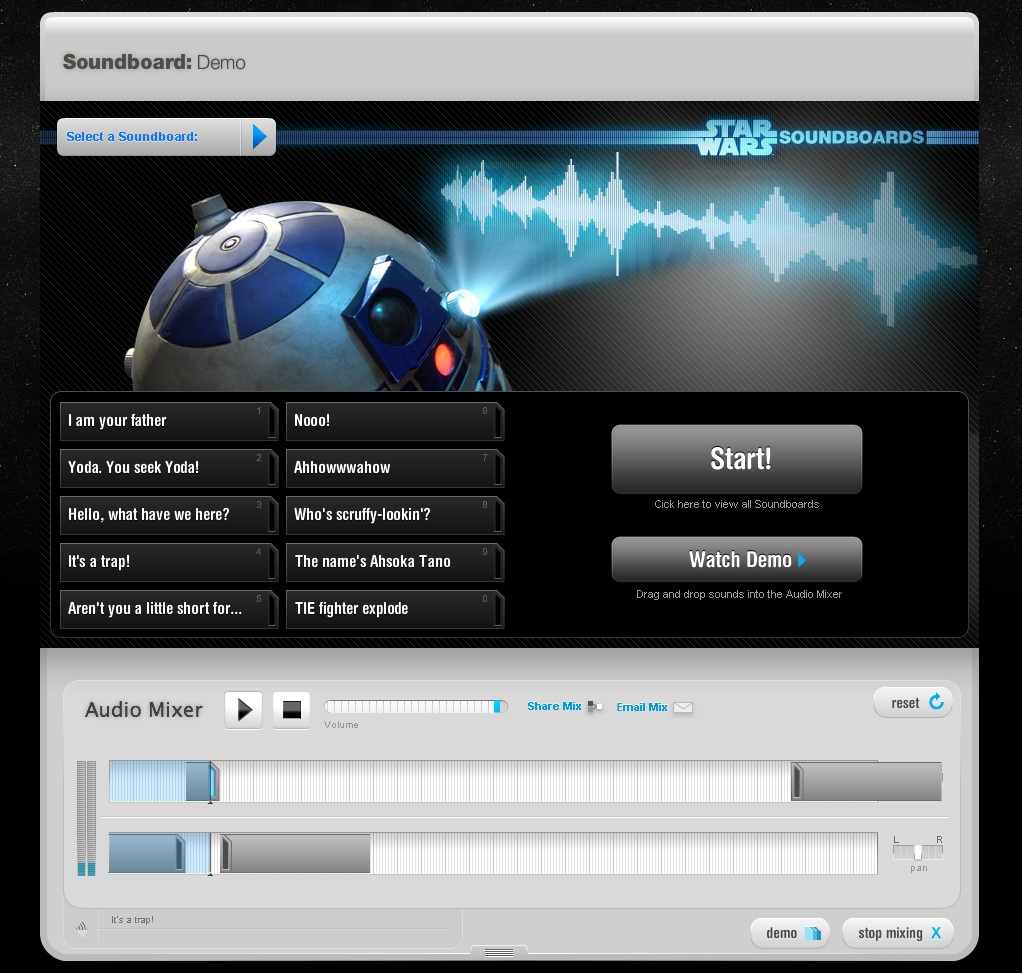Click the stop mixing X icon
Image resolution: width=1022 pixels, height=973 pixels.
click(x=936, y=933)
